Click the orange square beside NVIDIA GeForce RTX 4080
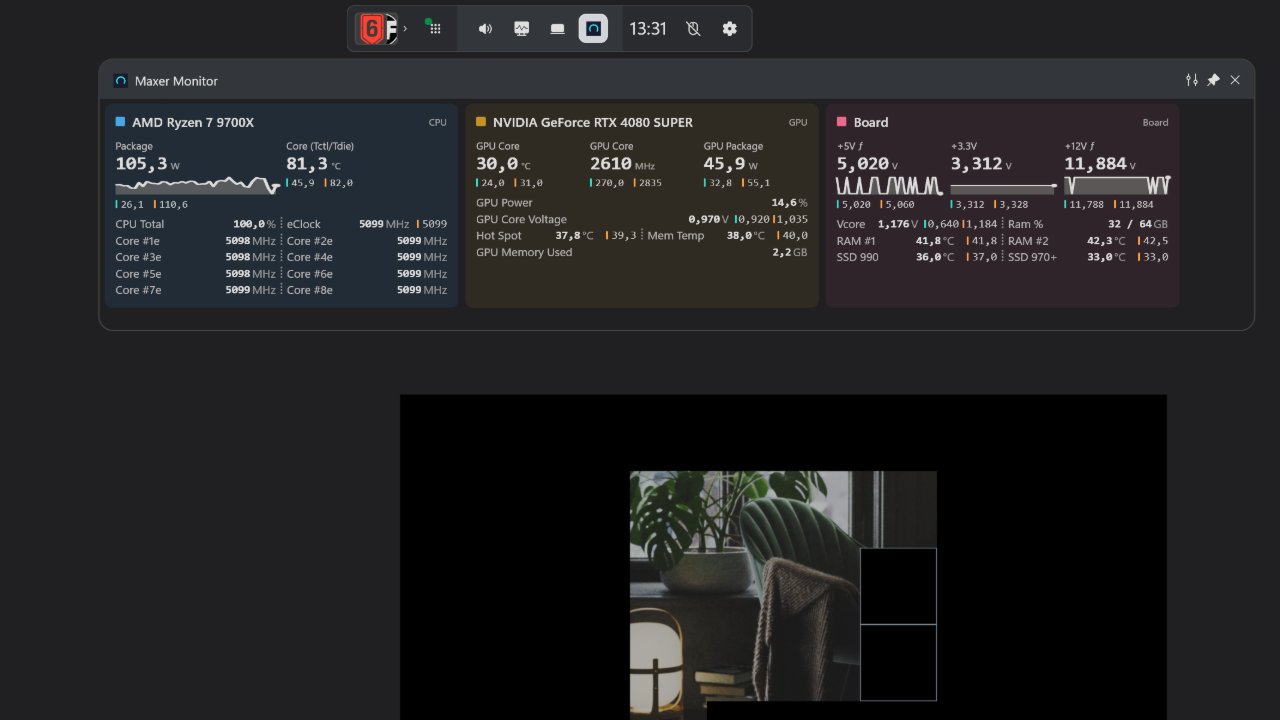 (x=481, y=122)
